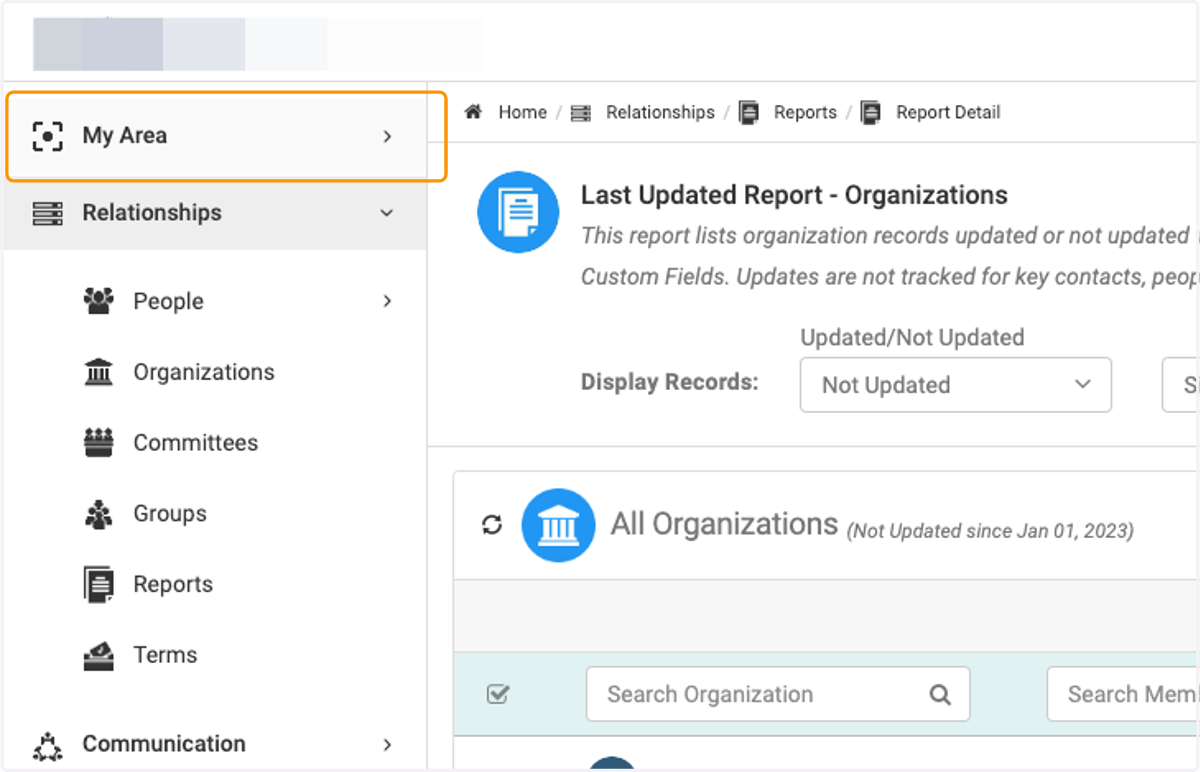1200x772 pixels.
Task: Navigate to Relationships breadcrumb link
Action: click(x=660, y=112)
